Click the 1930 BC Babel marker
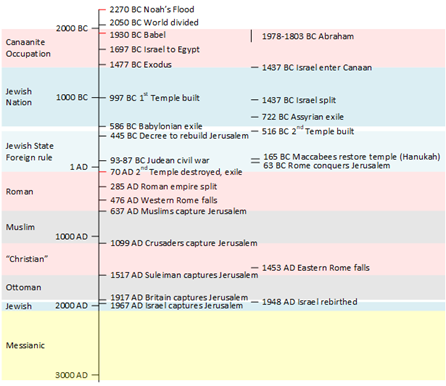The width and height of the screenshot is (446, 386). 138,35
